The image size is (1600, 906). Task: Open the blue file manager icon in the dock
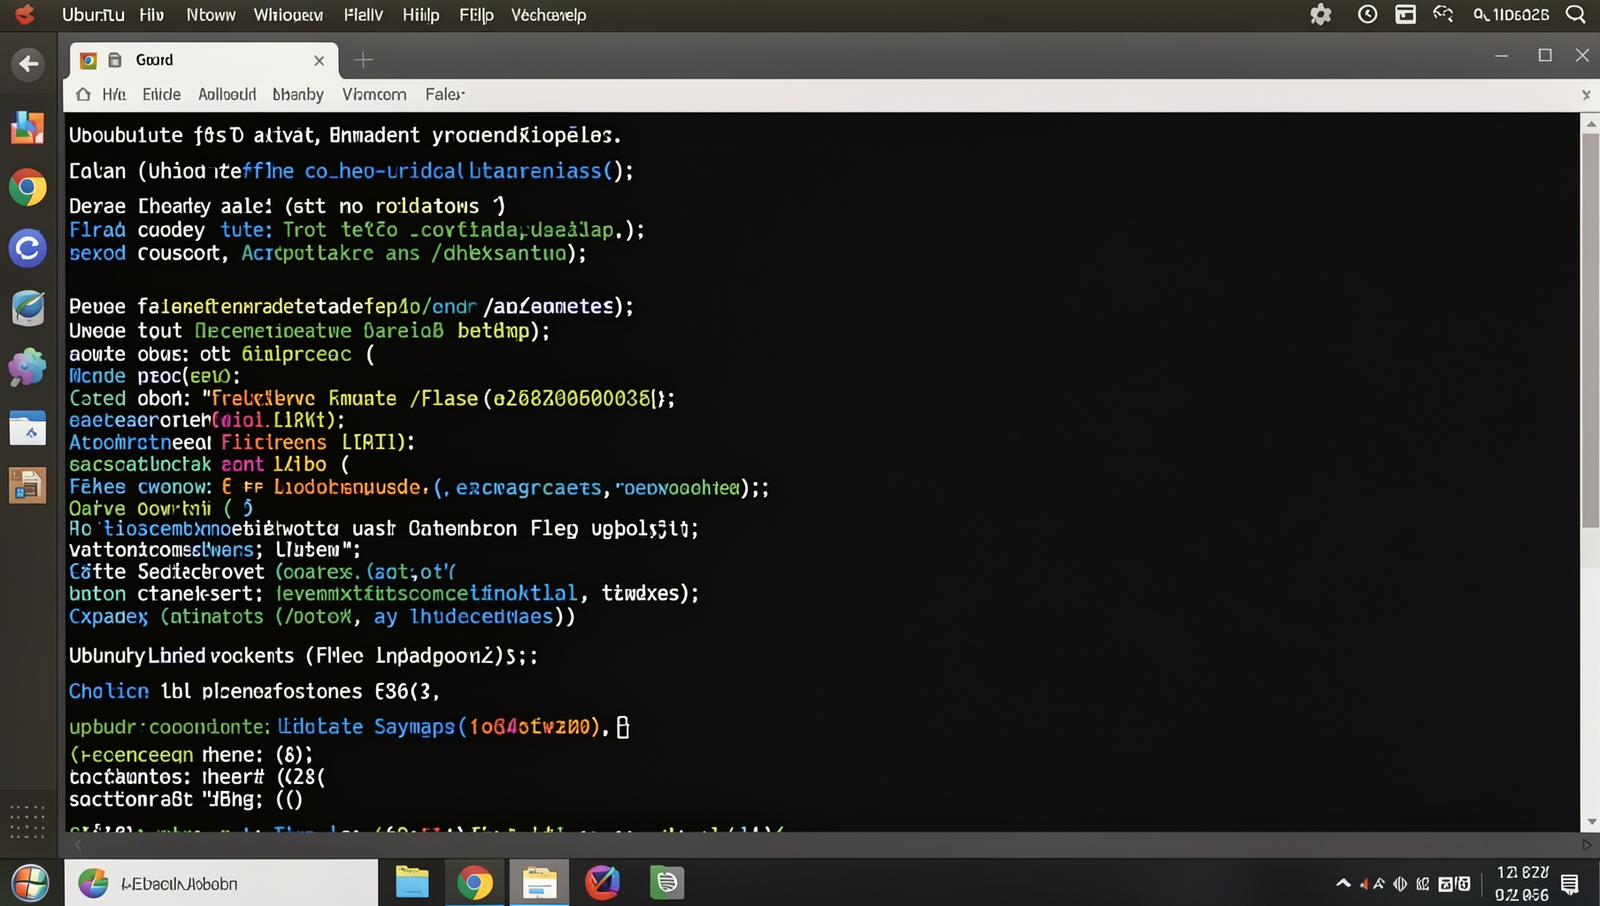[28, 428]
